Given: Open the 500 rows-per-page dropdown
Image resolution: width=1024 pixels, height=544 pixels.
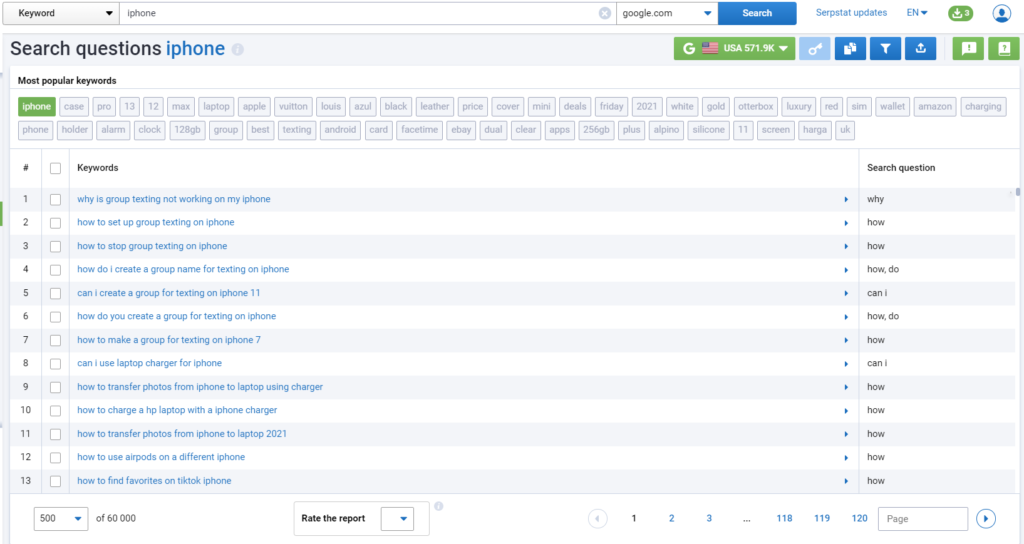Looking at the screenshot, I should pos(61,519).
